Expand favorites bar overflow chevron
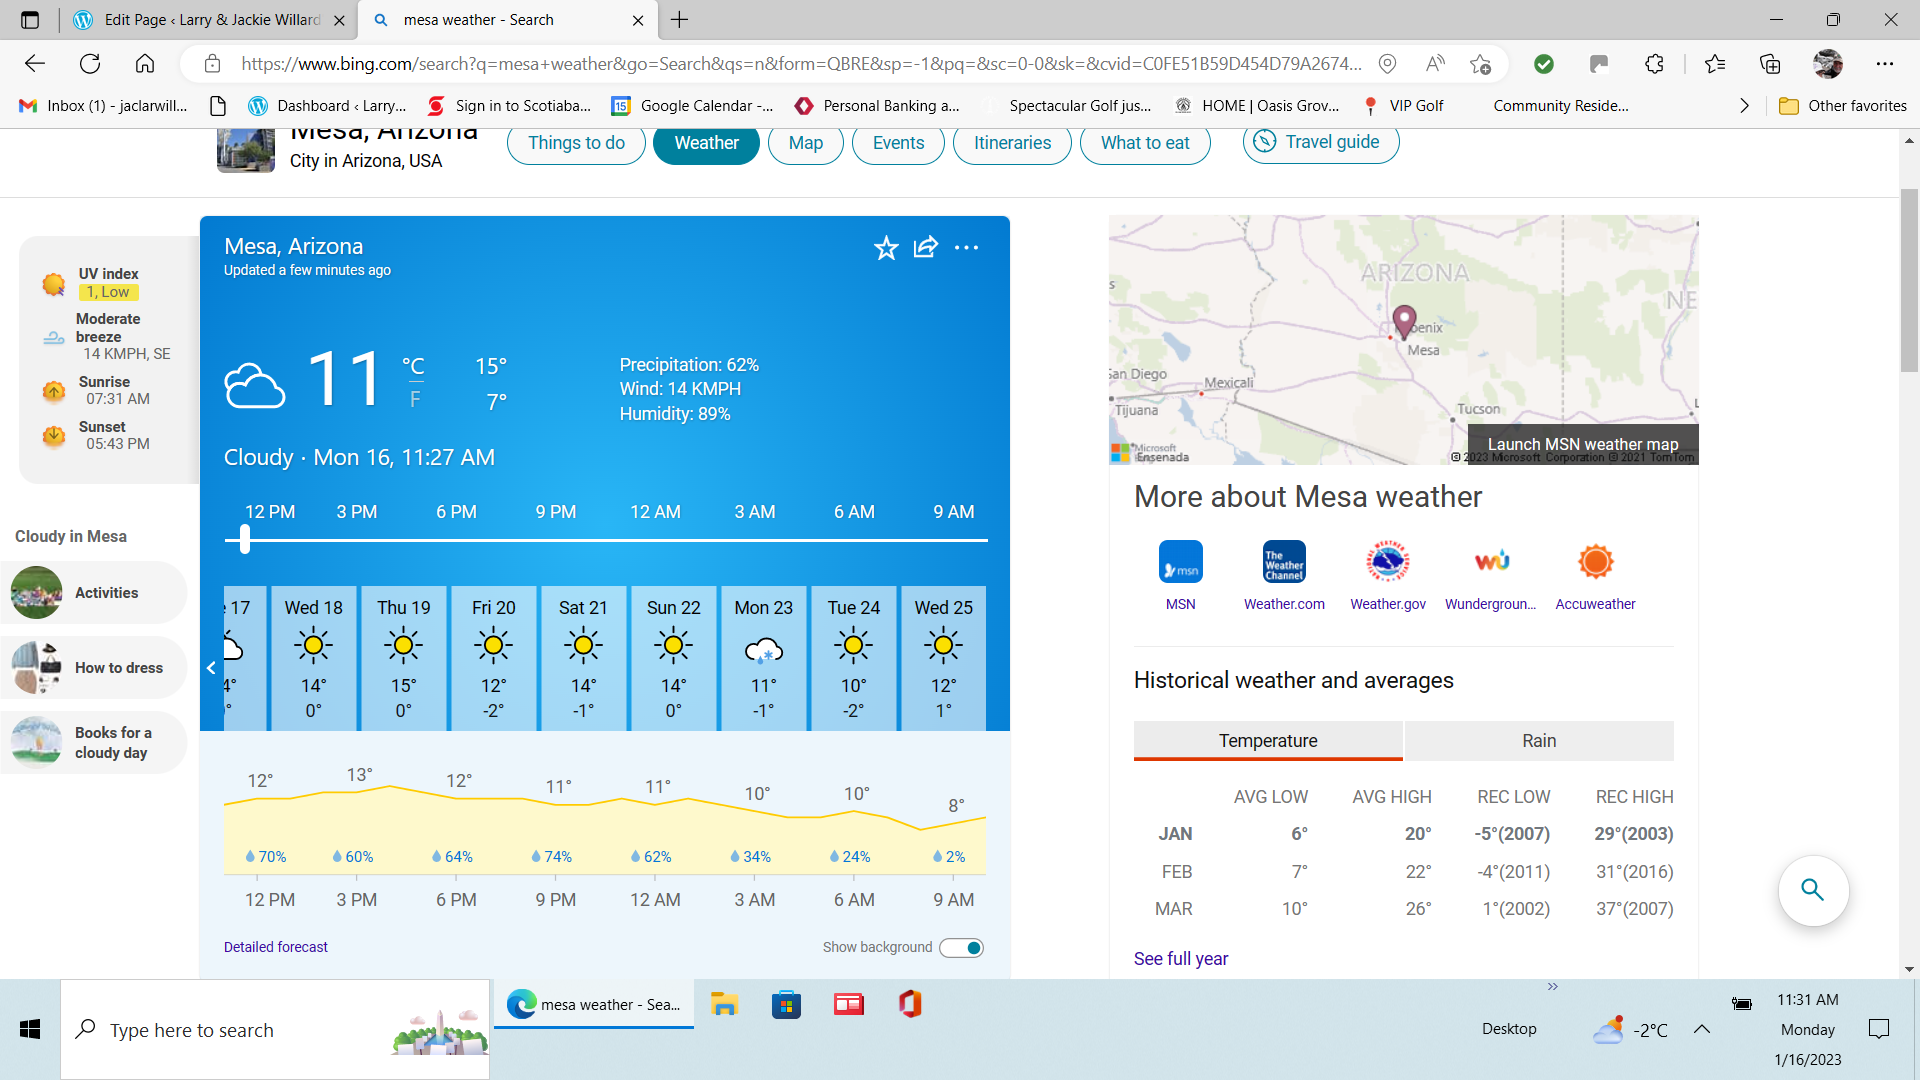 [1744, 106]
